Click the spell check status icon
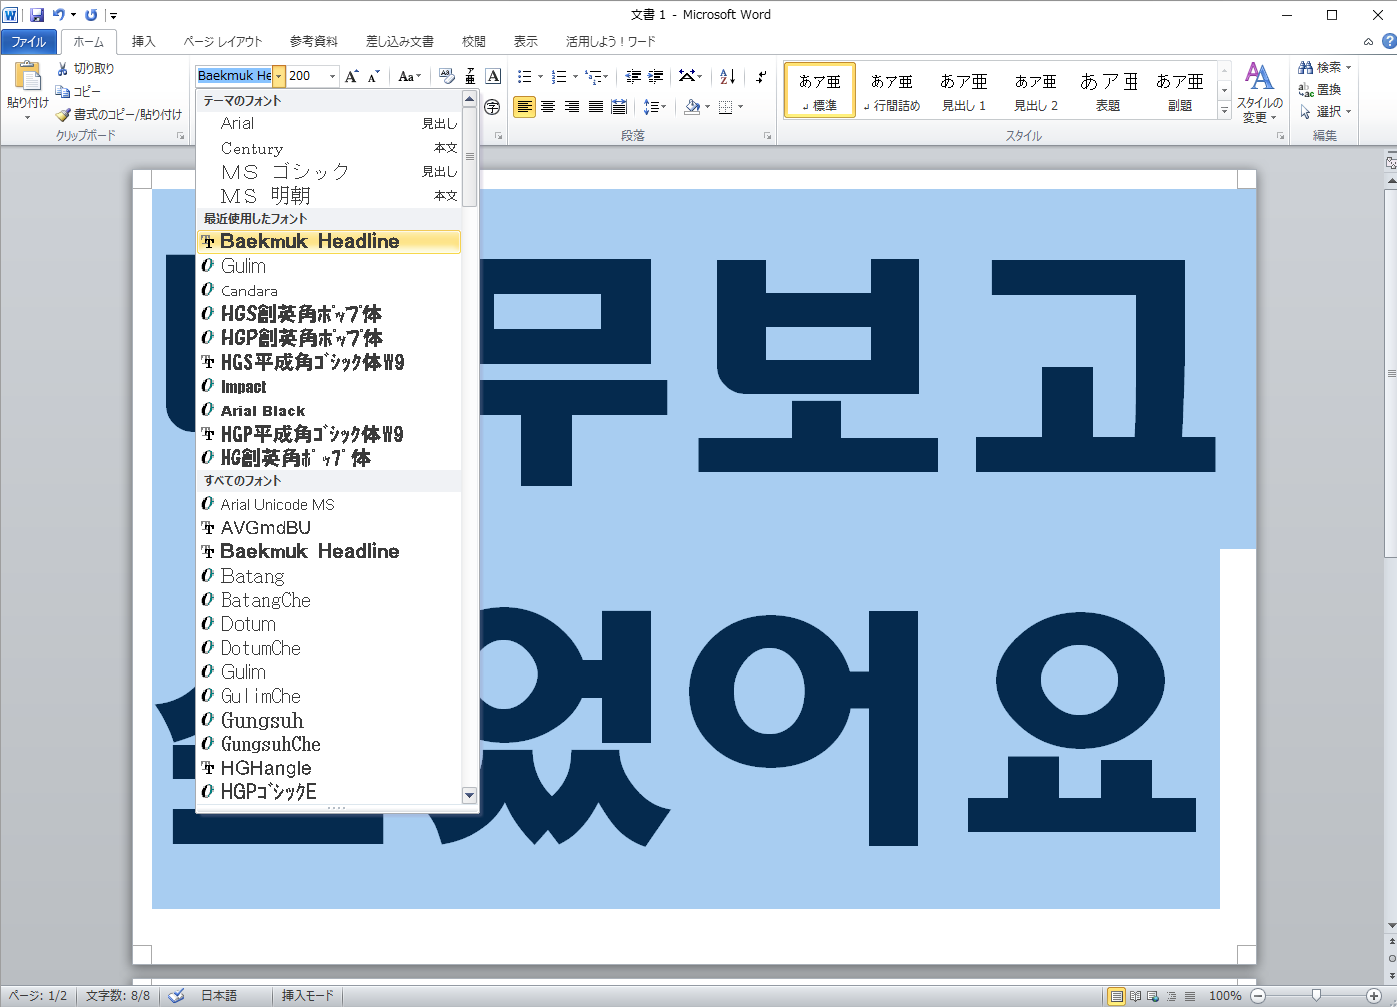This screenshot has height=1007, width=1397. (x=176, y=995)
